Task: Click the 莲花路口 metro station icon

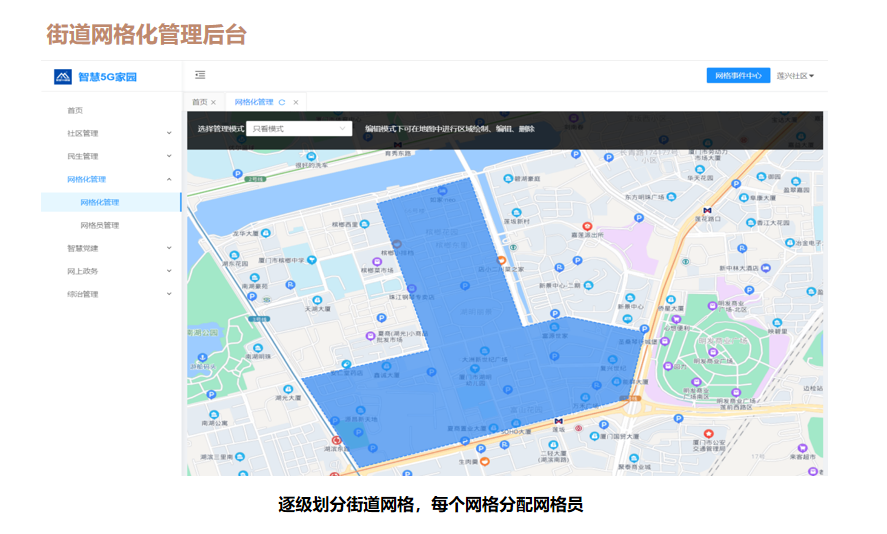Action: pyautogui.click(x=707, y=210)
